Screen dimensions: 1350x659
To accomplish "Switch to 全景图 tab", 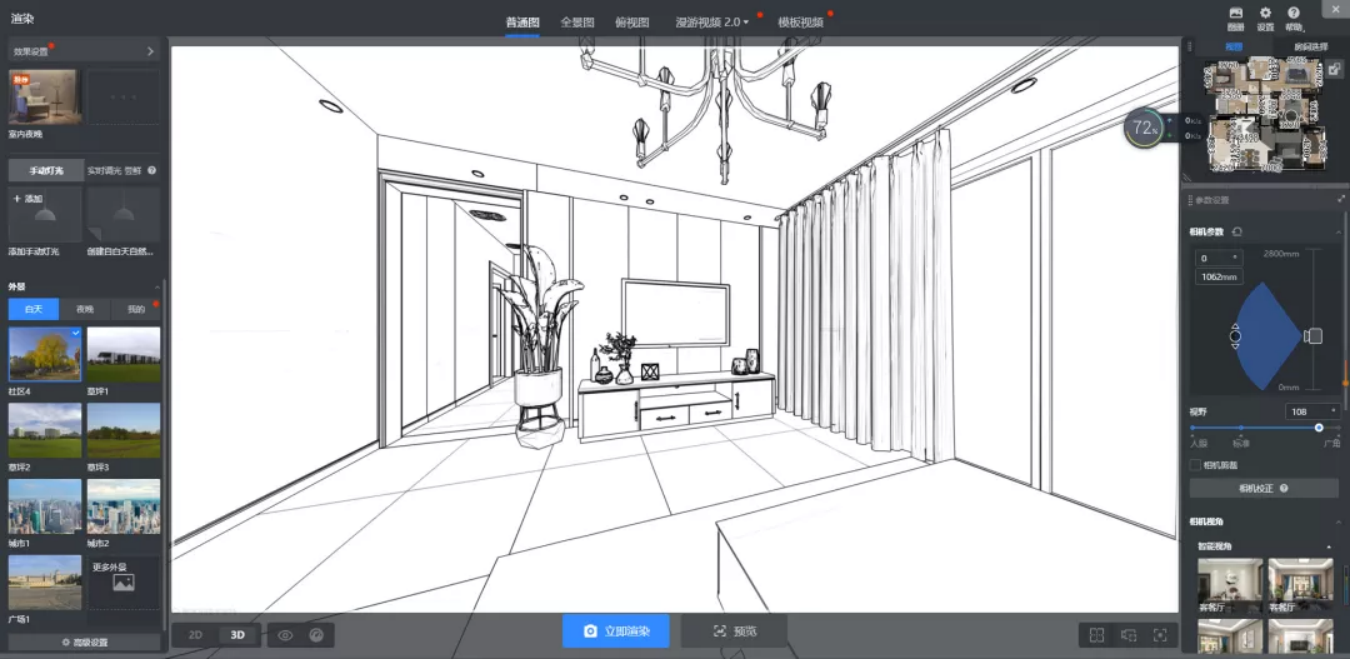I will (577, 22).
